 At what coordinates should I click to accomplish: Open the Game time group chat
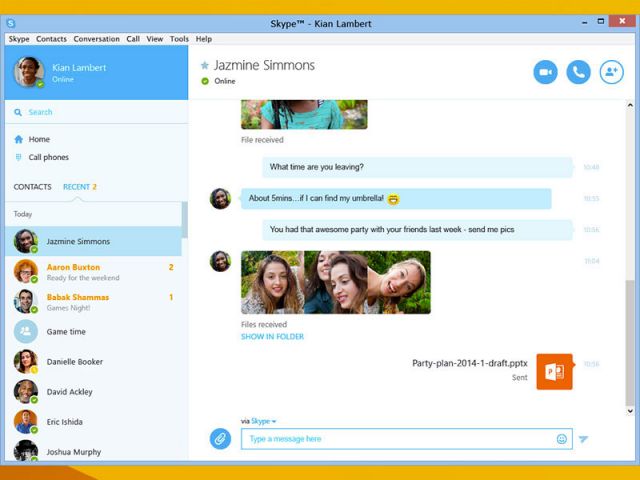point(93,331)
